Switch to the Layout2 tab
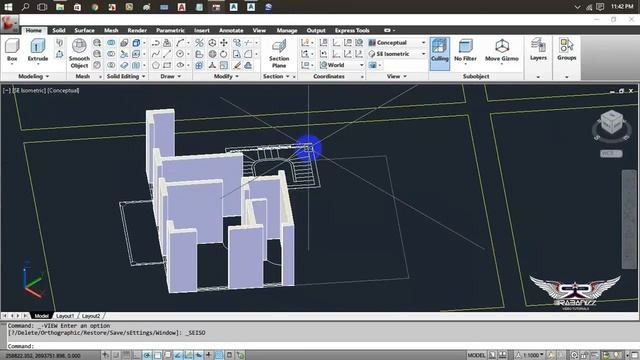 pyautogui.click(x=91, y=316)
